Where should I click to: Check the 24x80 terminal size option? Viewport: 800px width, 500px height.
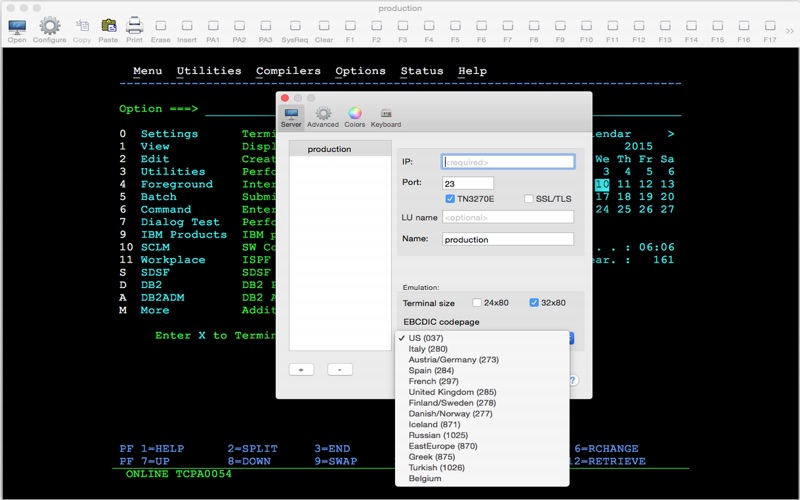pos(477,302)
